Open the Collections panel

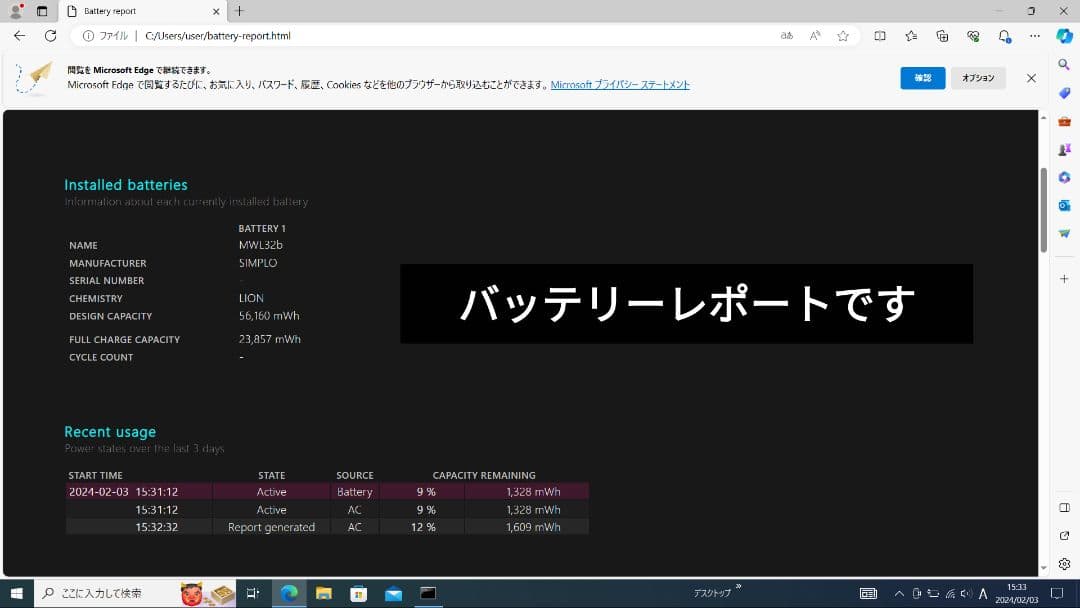pos(941,35)
